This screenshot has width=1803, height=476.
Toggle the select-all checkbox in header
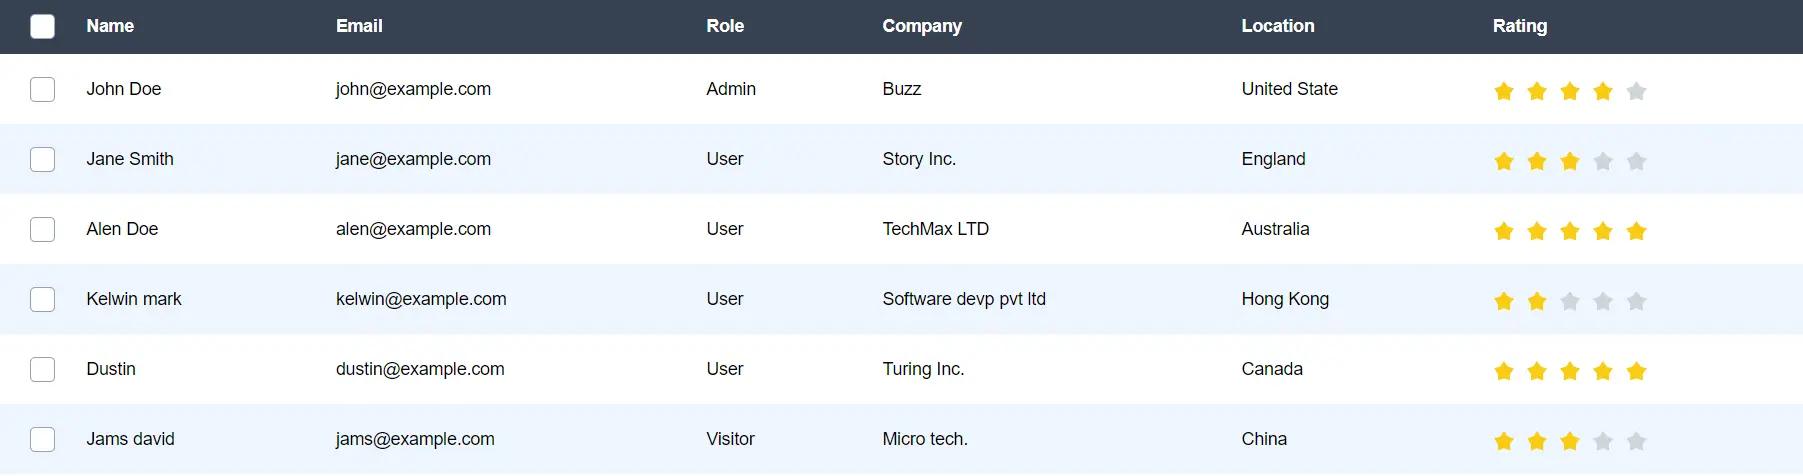tap(43, 26)
